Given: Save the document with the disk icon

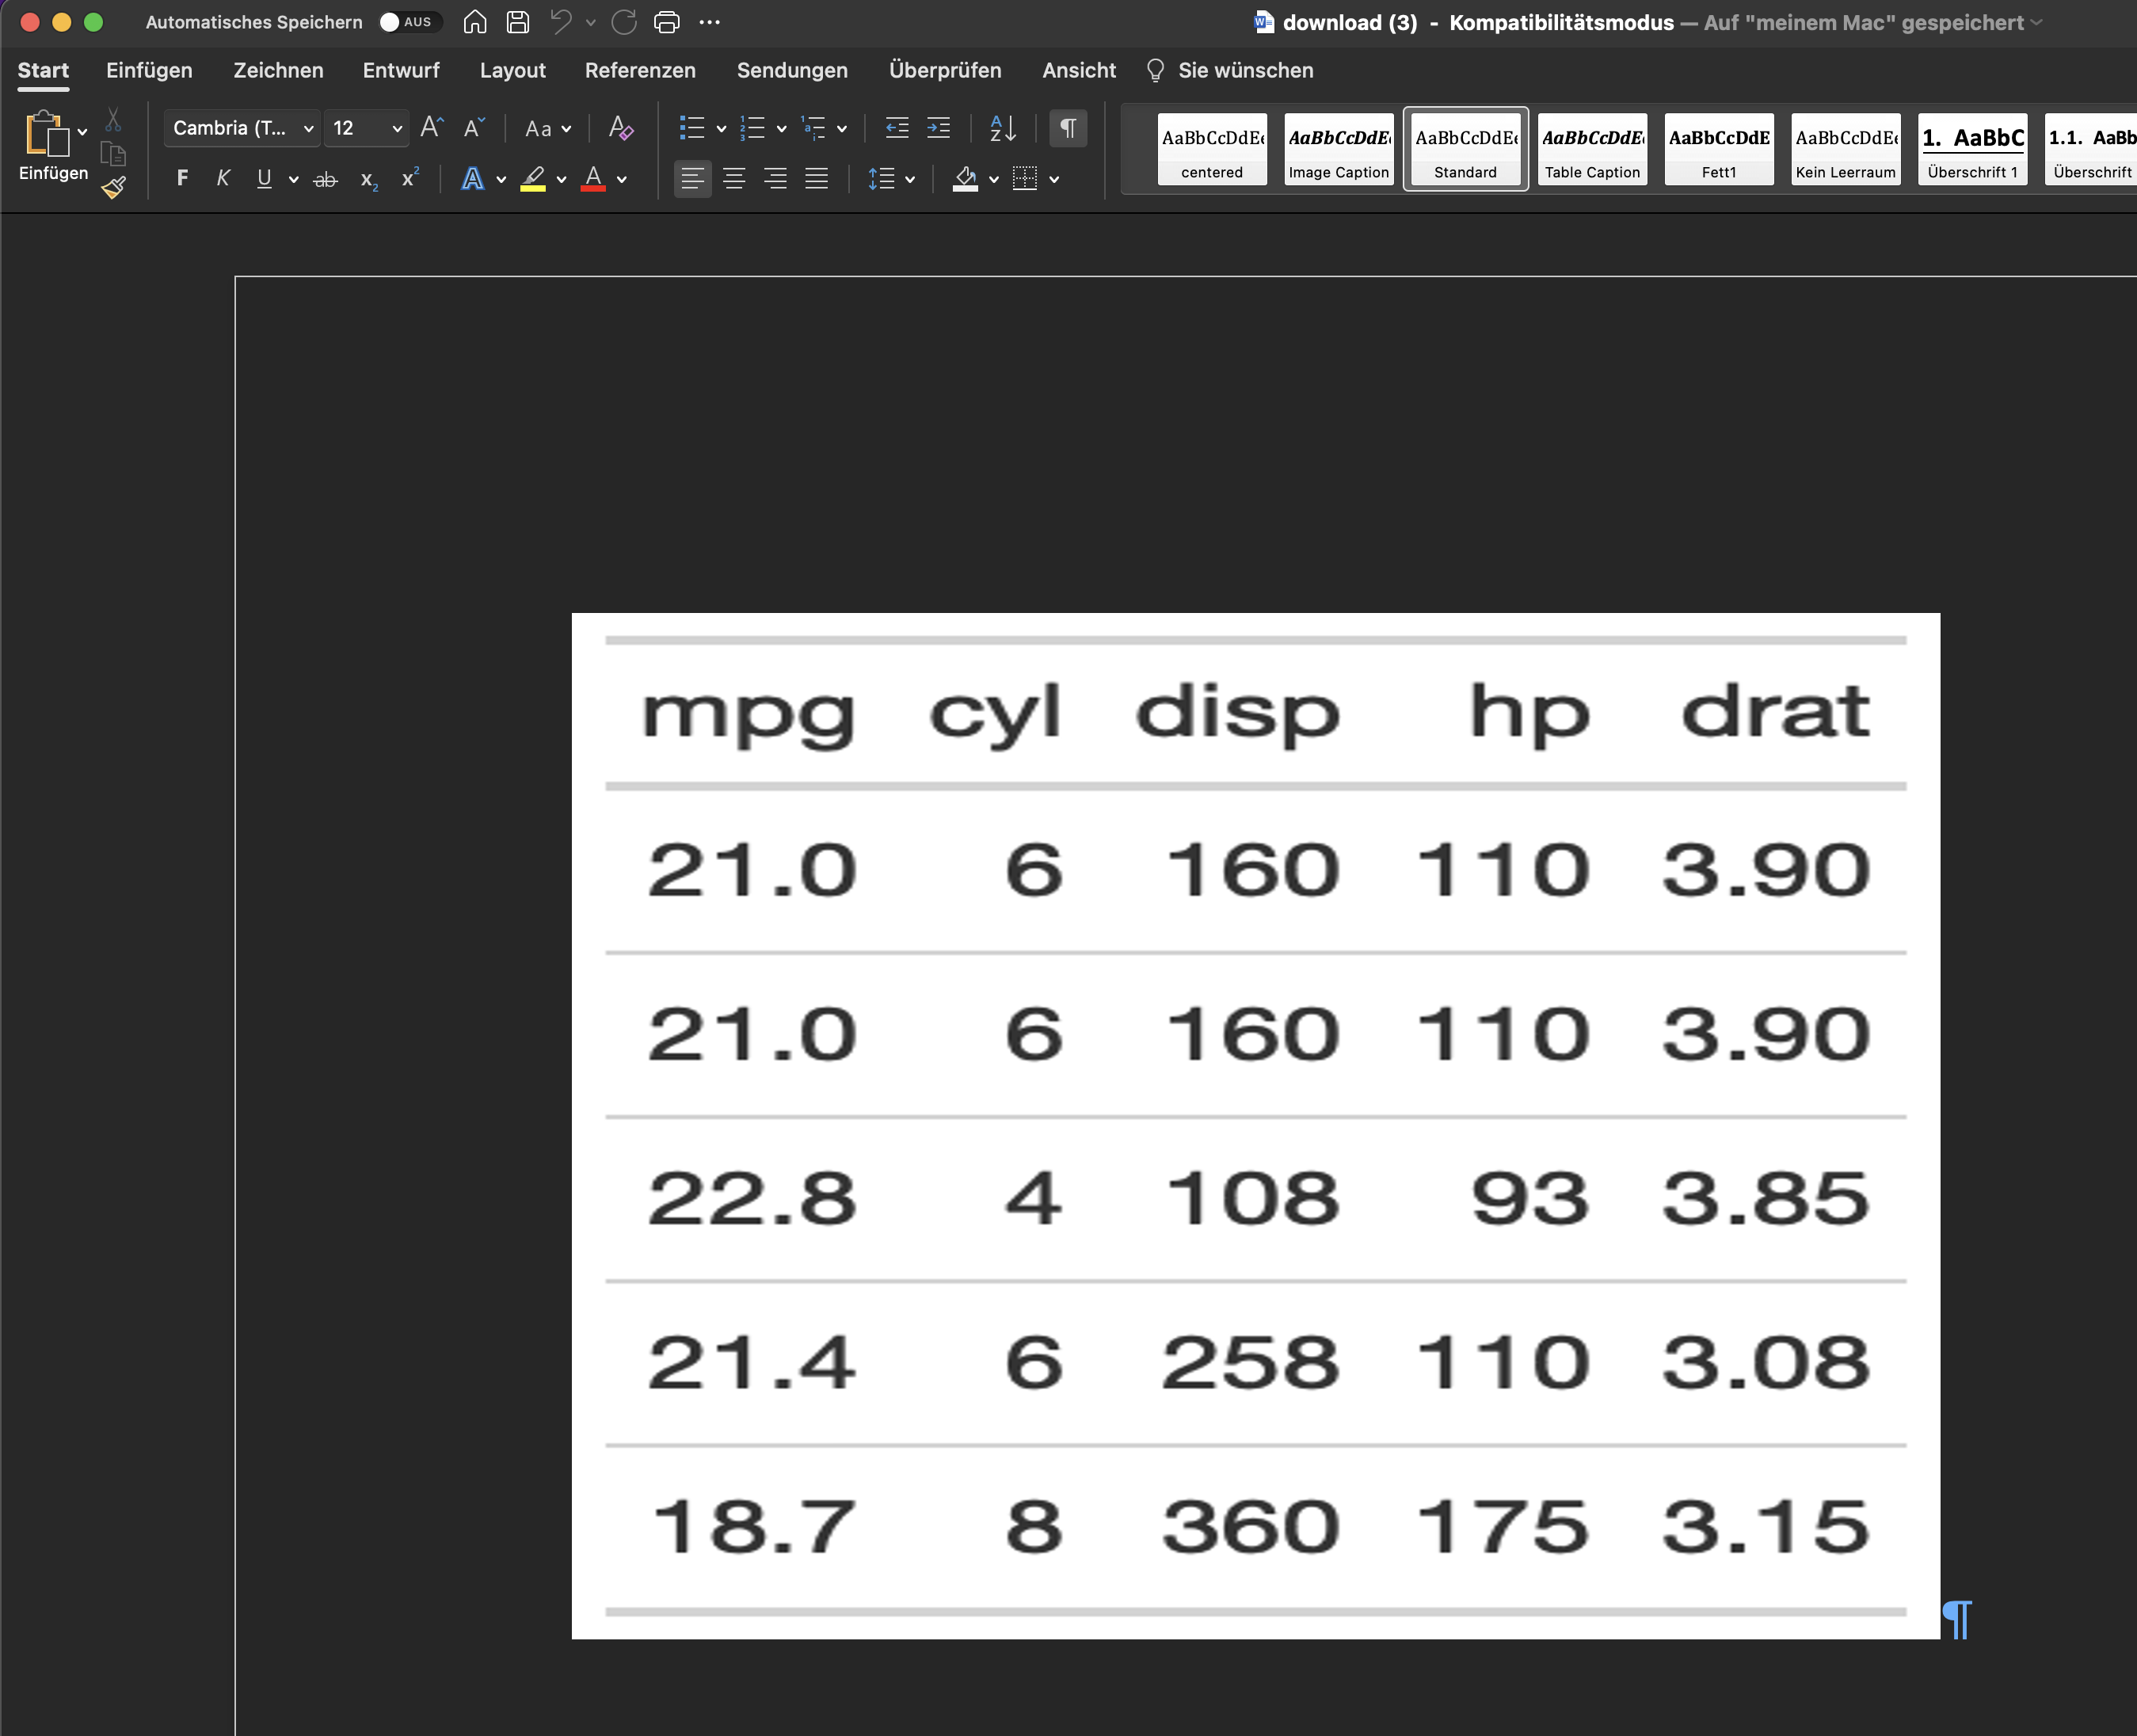Looking at the screenshot, I should pyautogui.click(x=518, y=22).
